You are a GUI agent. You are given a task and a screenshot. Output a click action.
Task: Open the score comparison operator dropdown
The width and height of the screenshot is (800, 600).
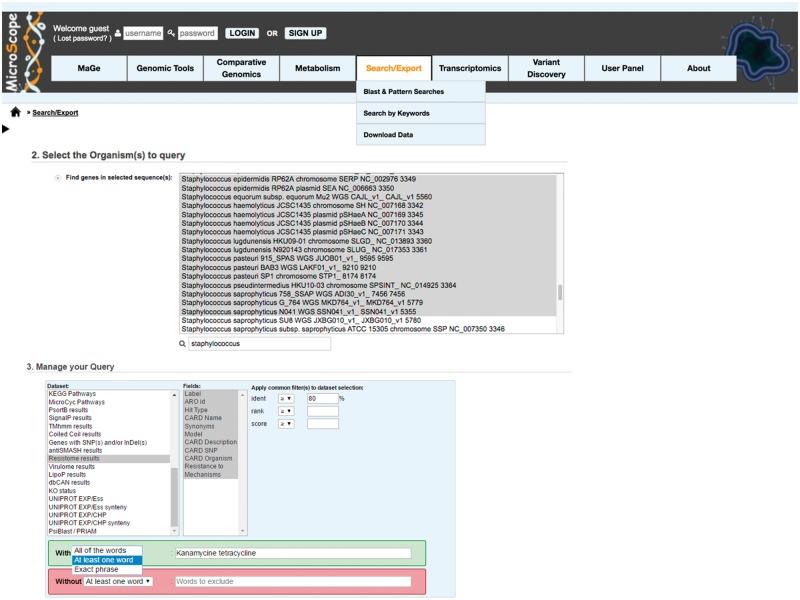285,424
